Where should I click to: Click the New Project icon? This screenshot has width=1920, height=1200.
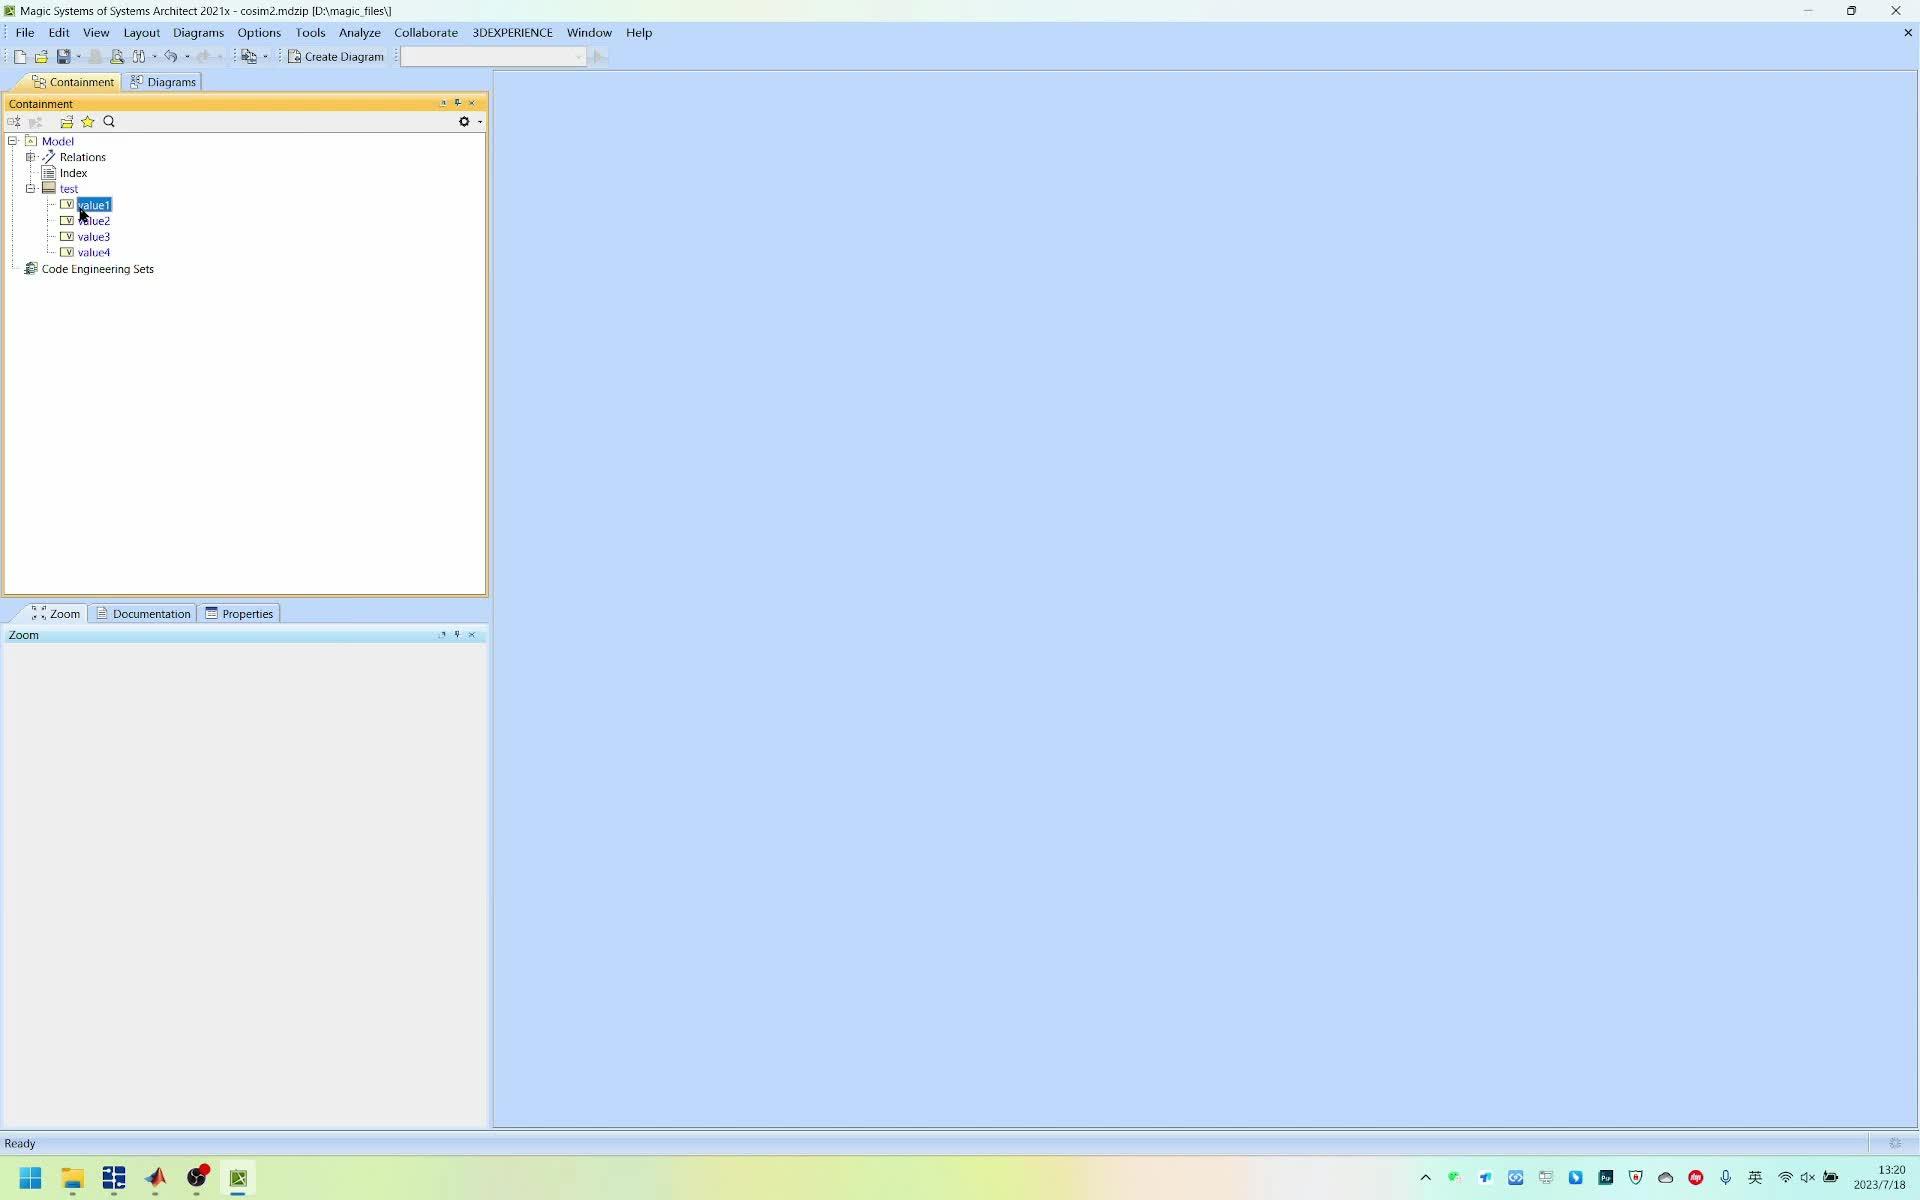pyautogui.click(x=19, y=57)
